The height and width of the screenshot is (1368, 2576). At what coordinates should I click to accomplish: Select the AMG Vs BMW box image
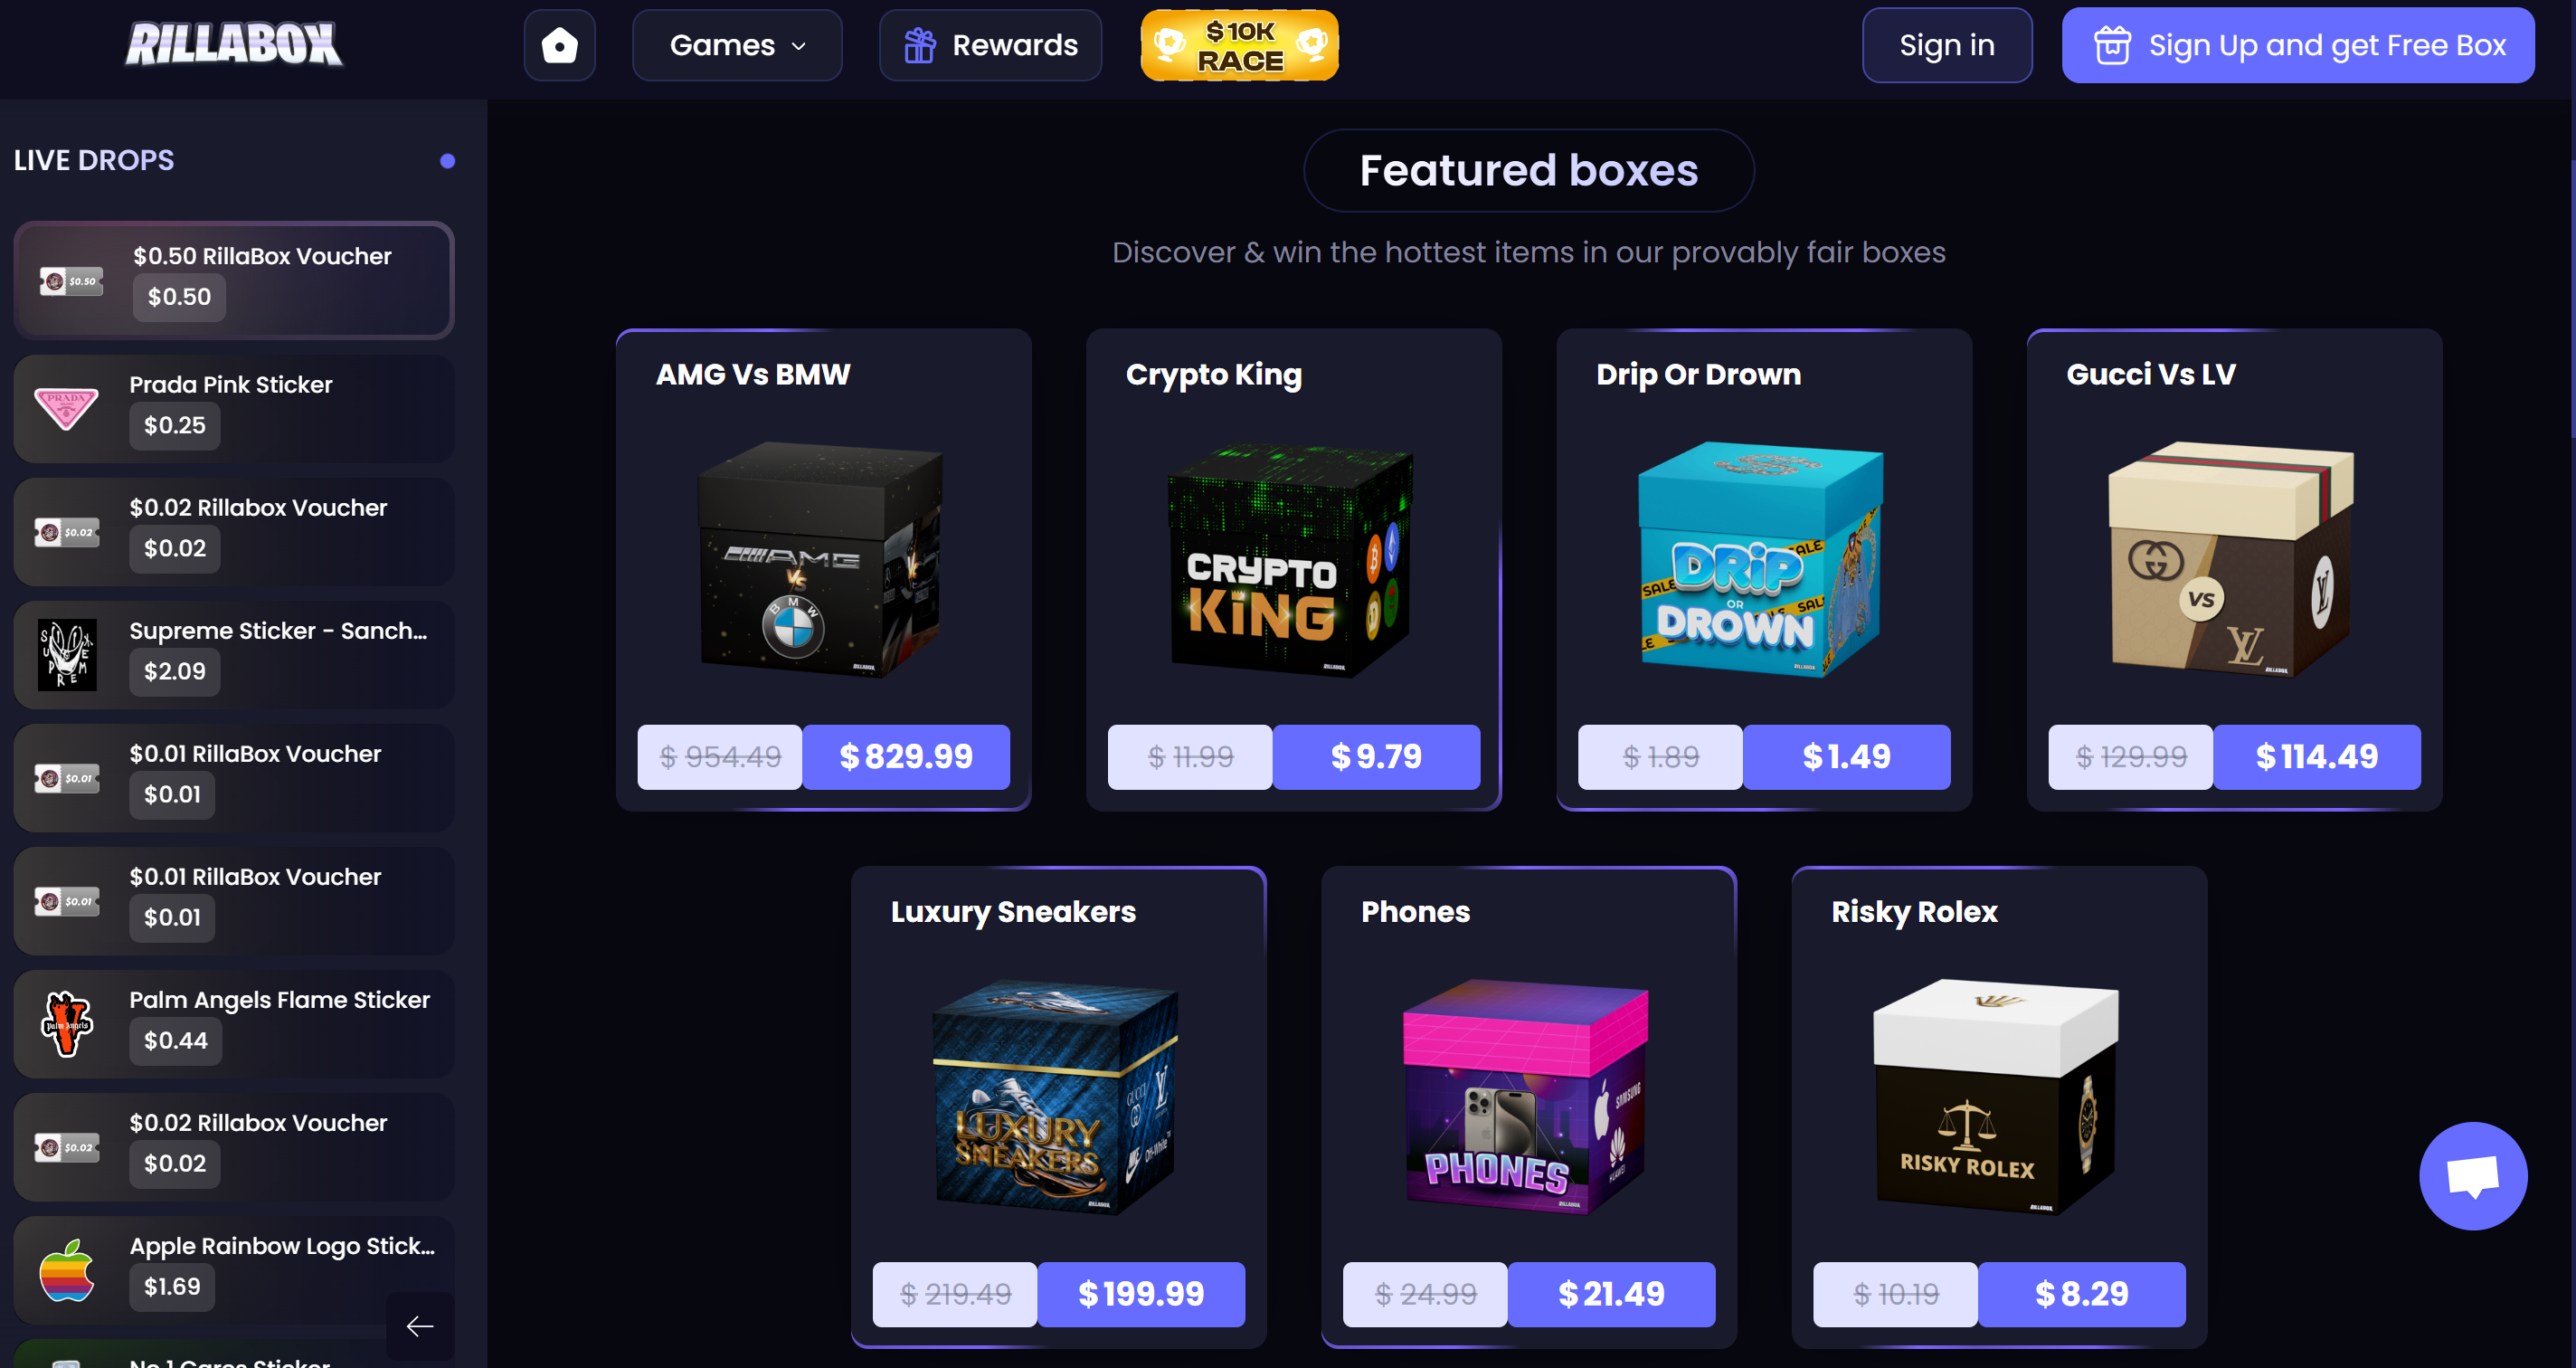[x=820, y=560]
